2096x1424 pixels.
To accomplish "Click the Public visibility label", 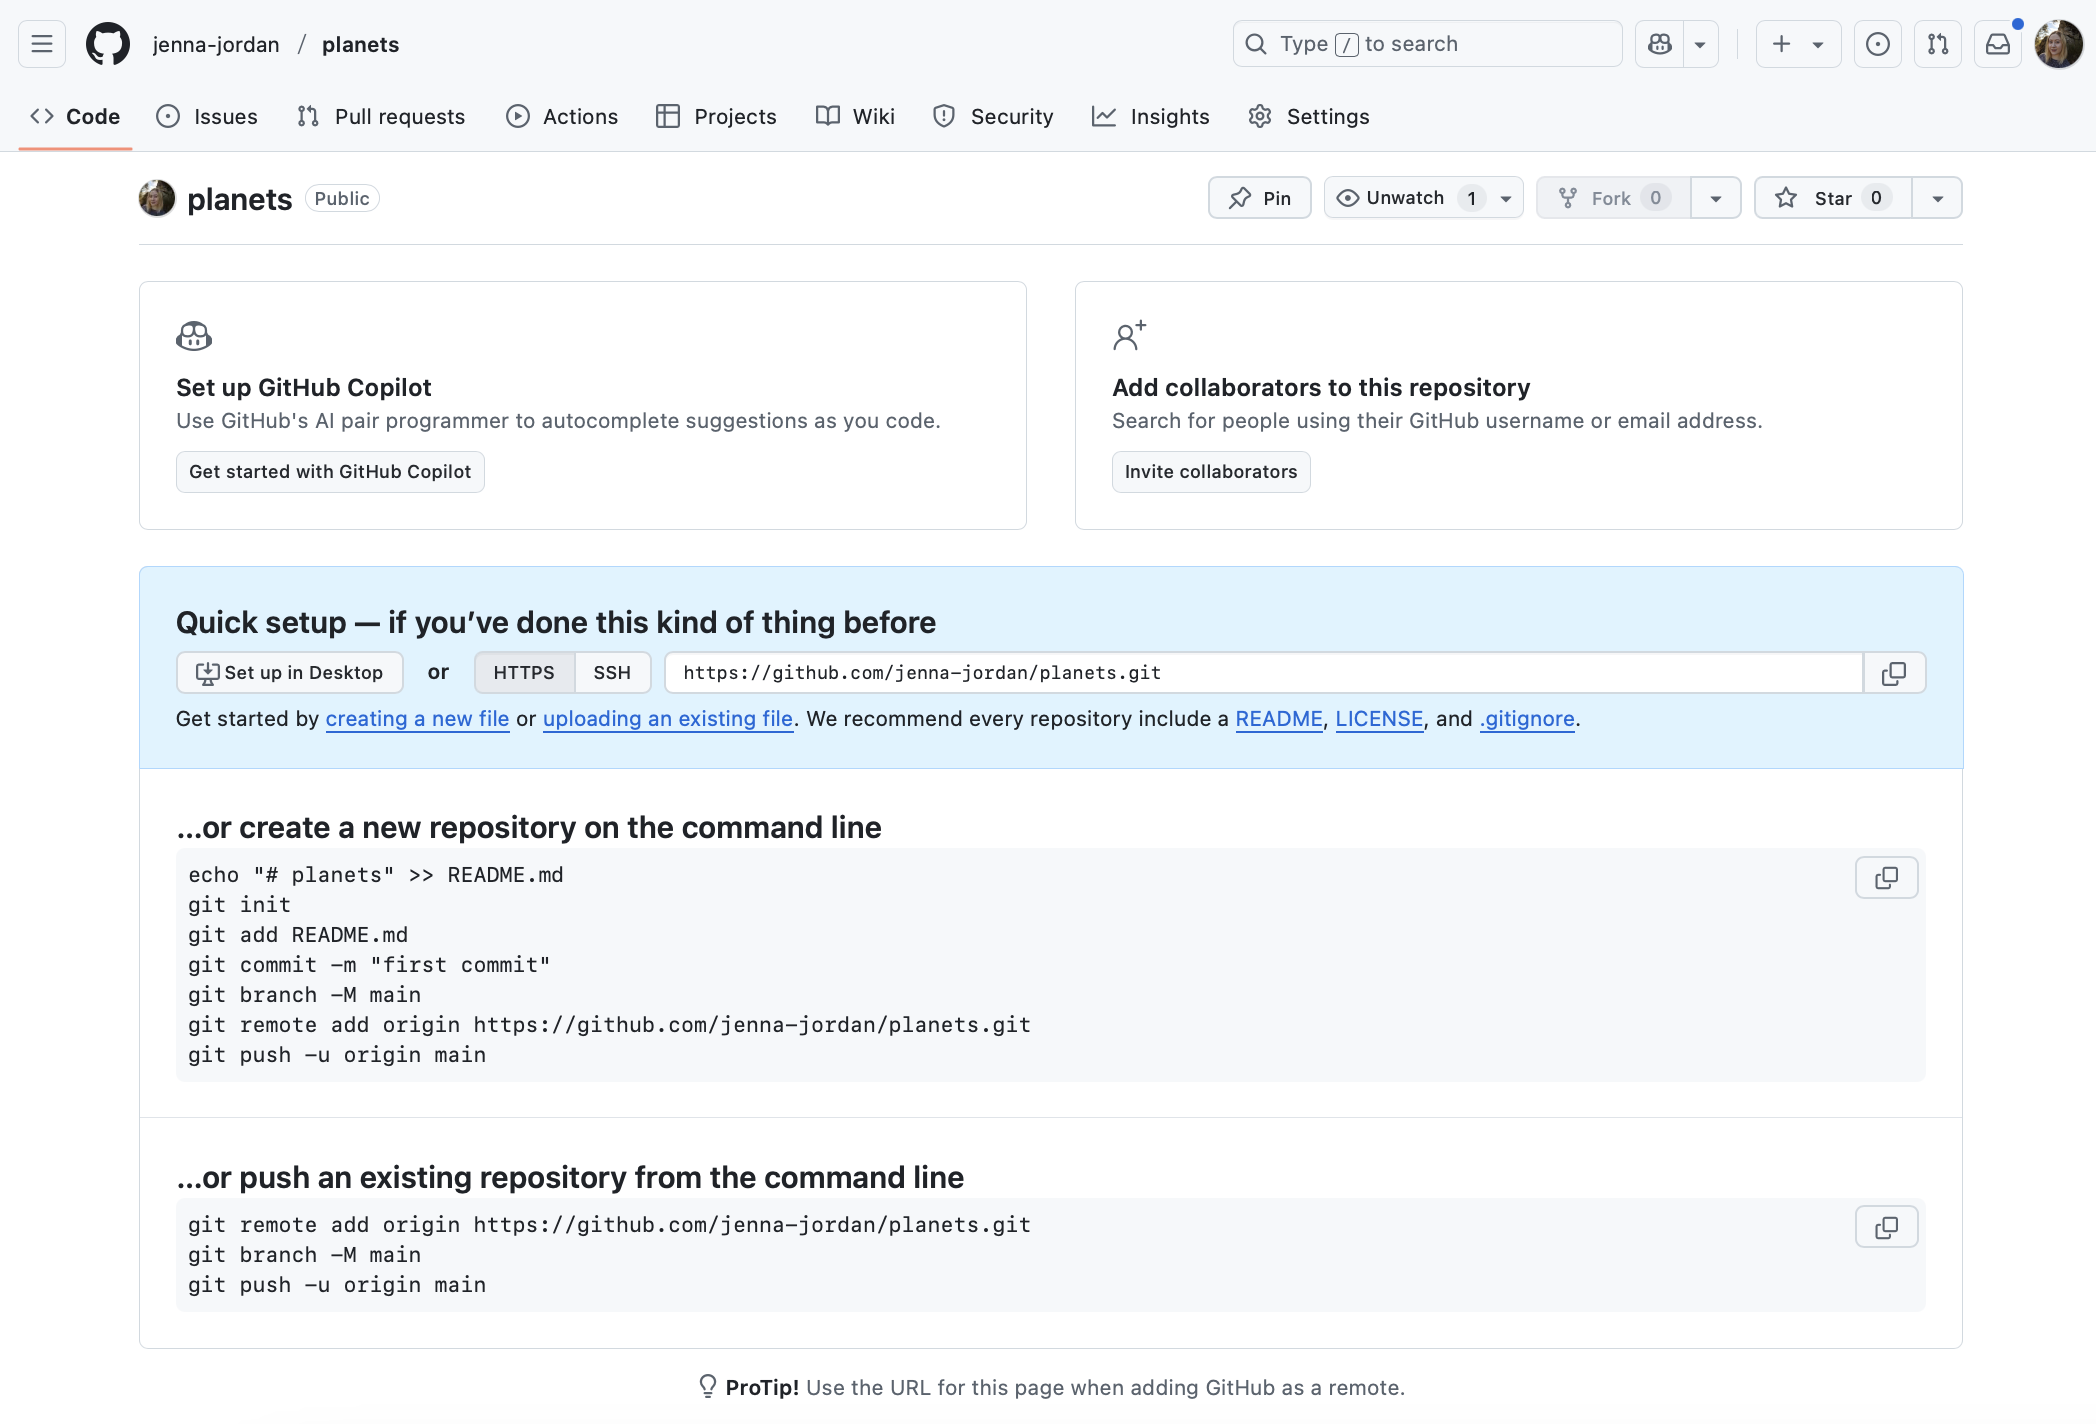I will (x=342, y=198).
